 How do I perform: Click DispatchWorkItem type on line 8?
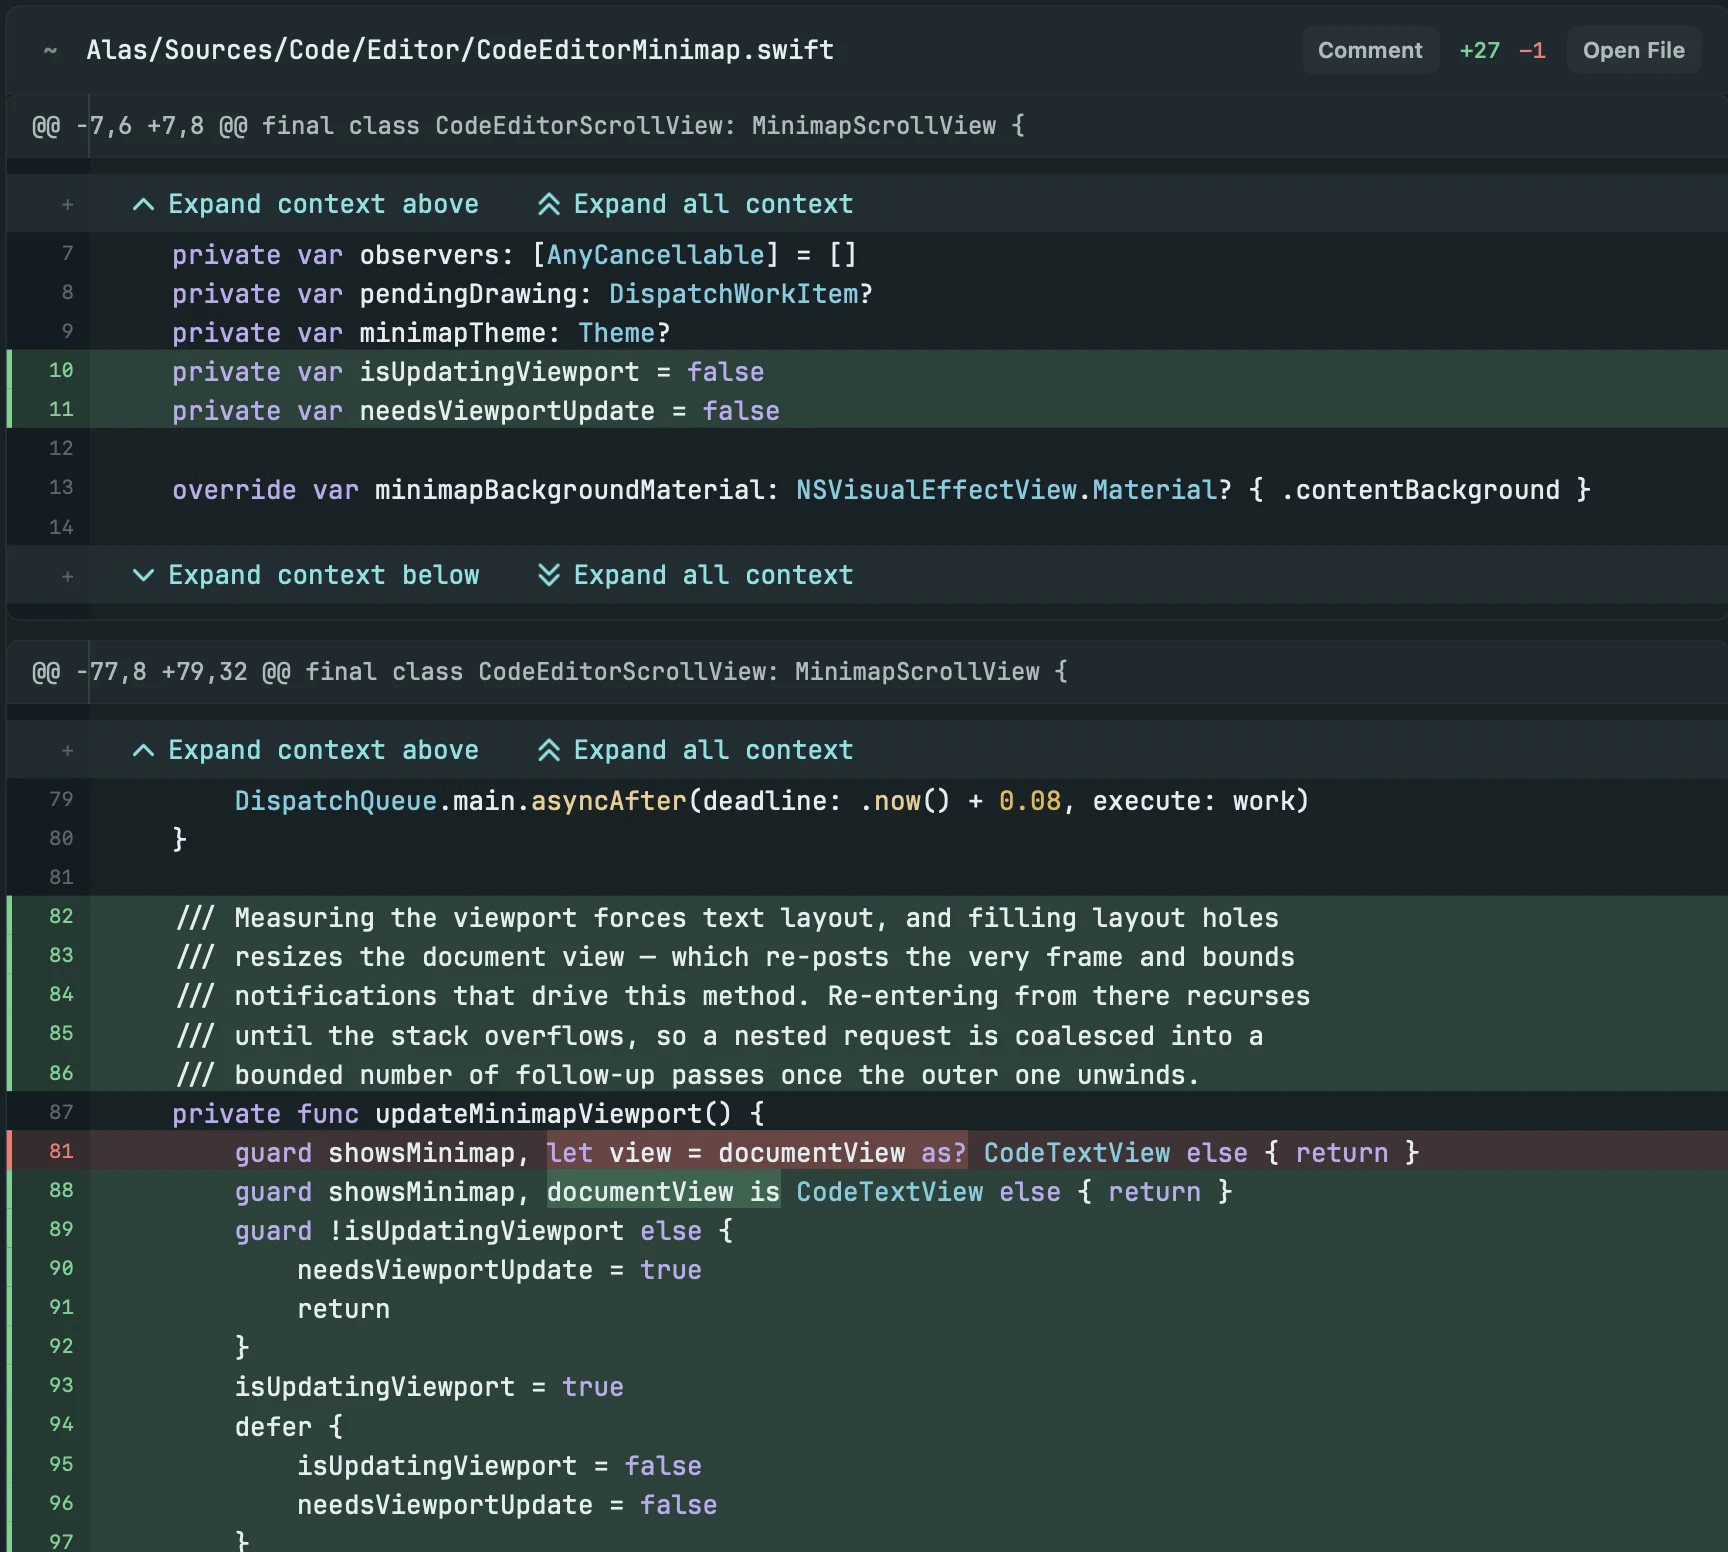(x=733, y=294)
